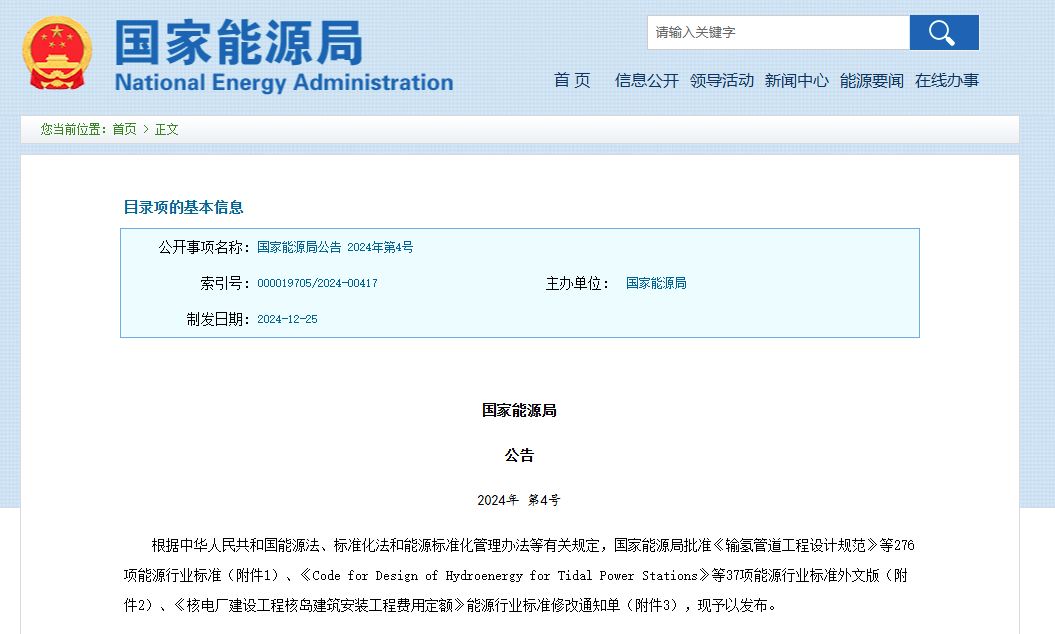Click the centered 公告 heading
This screenshot has height=634, width=1055.
pos(519,455)
